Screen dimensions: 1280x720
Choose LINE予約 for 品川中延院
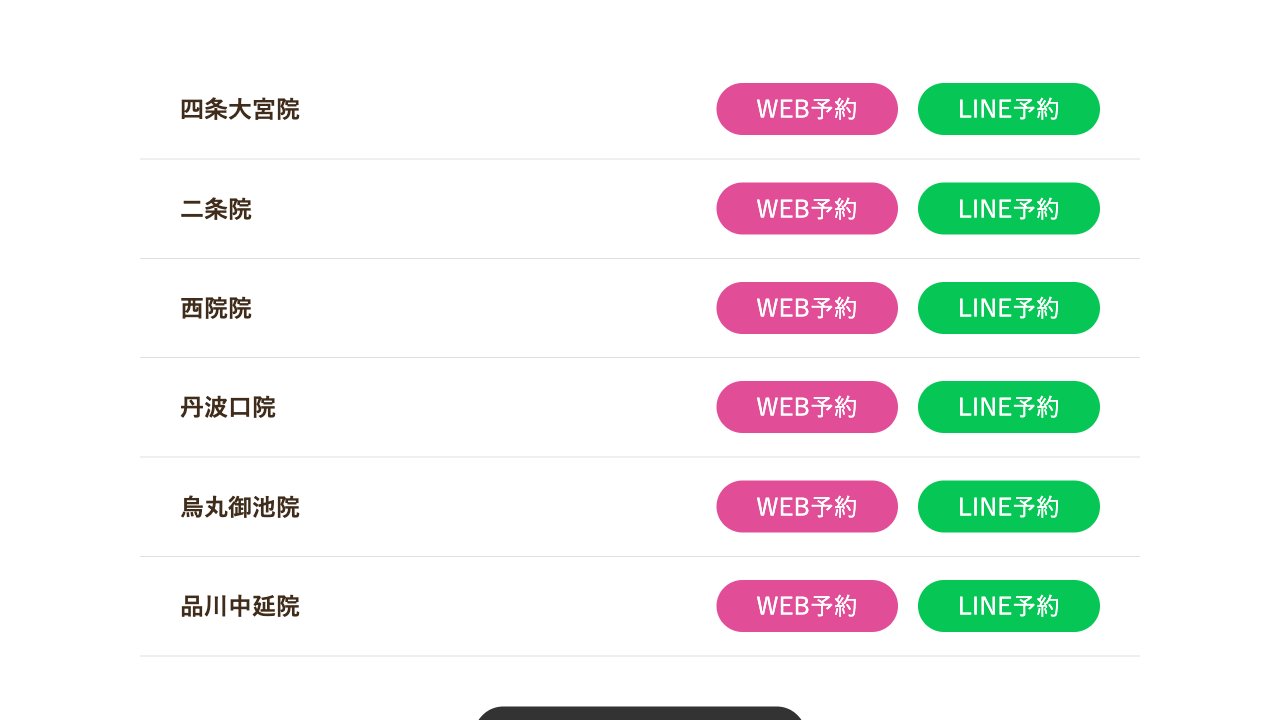[x=1008, y=606]
